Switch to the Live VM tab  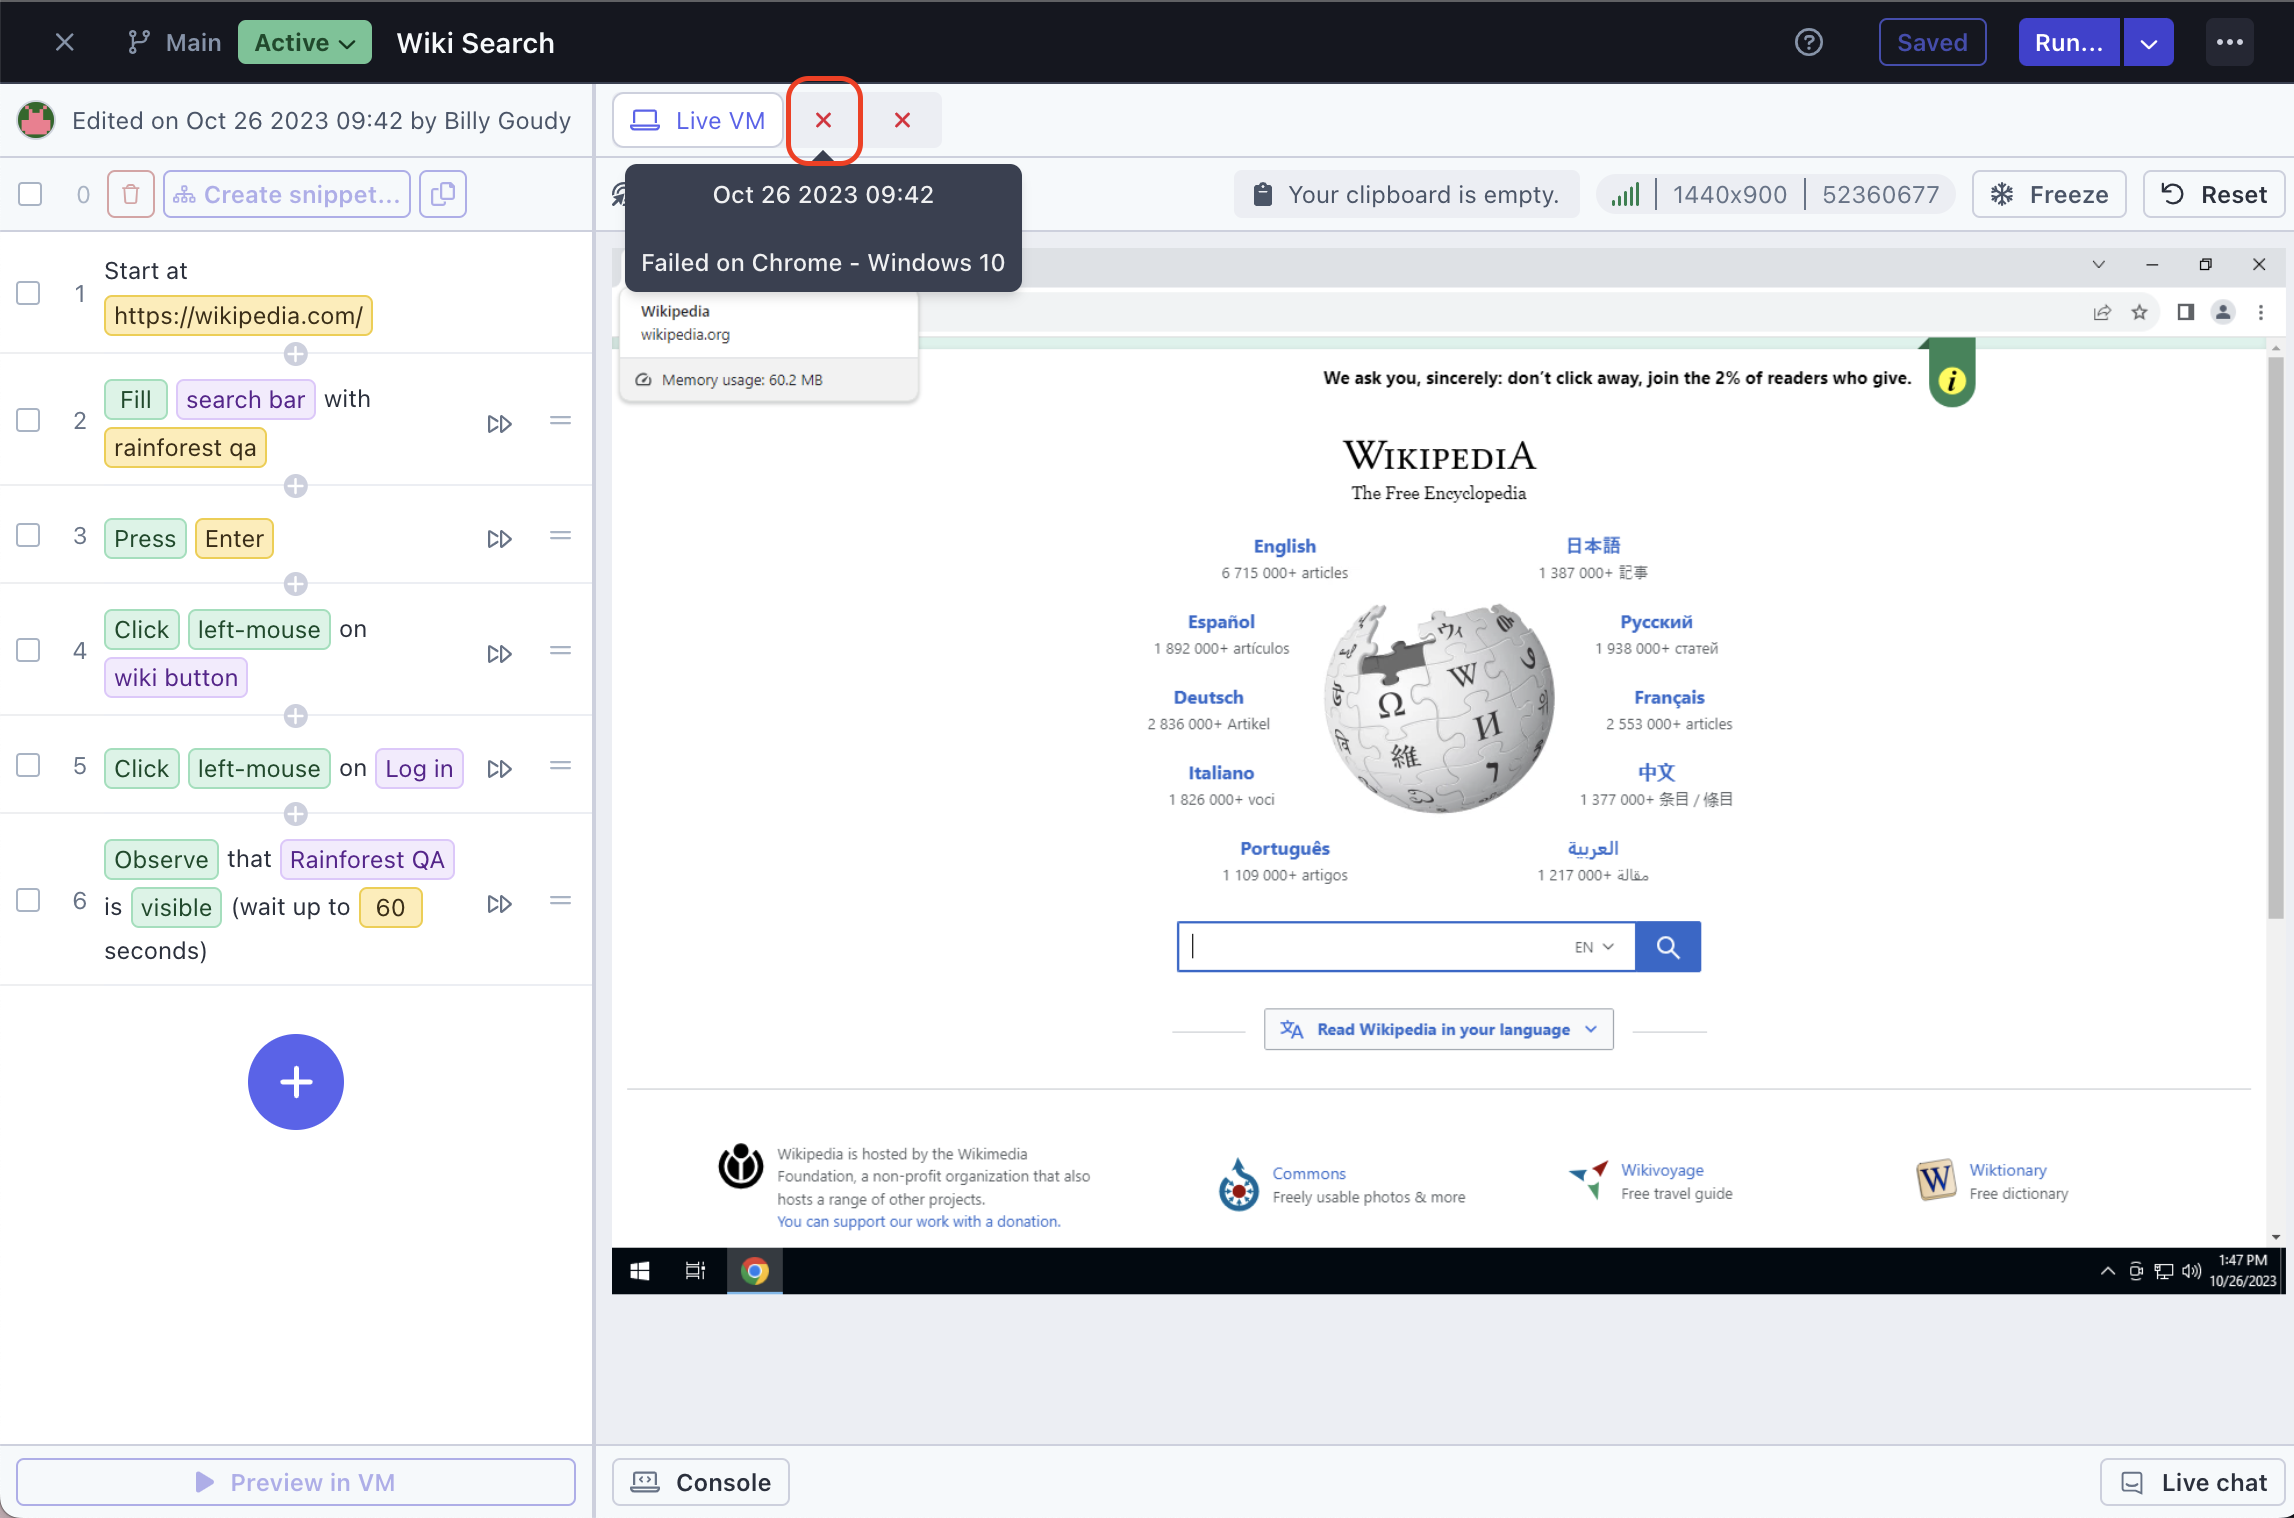(698, 120)
